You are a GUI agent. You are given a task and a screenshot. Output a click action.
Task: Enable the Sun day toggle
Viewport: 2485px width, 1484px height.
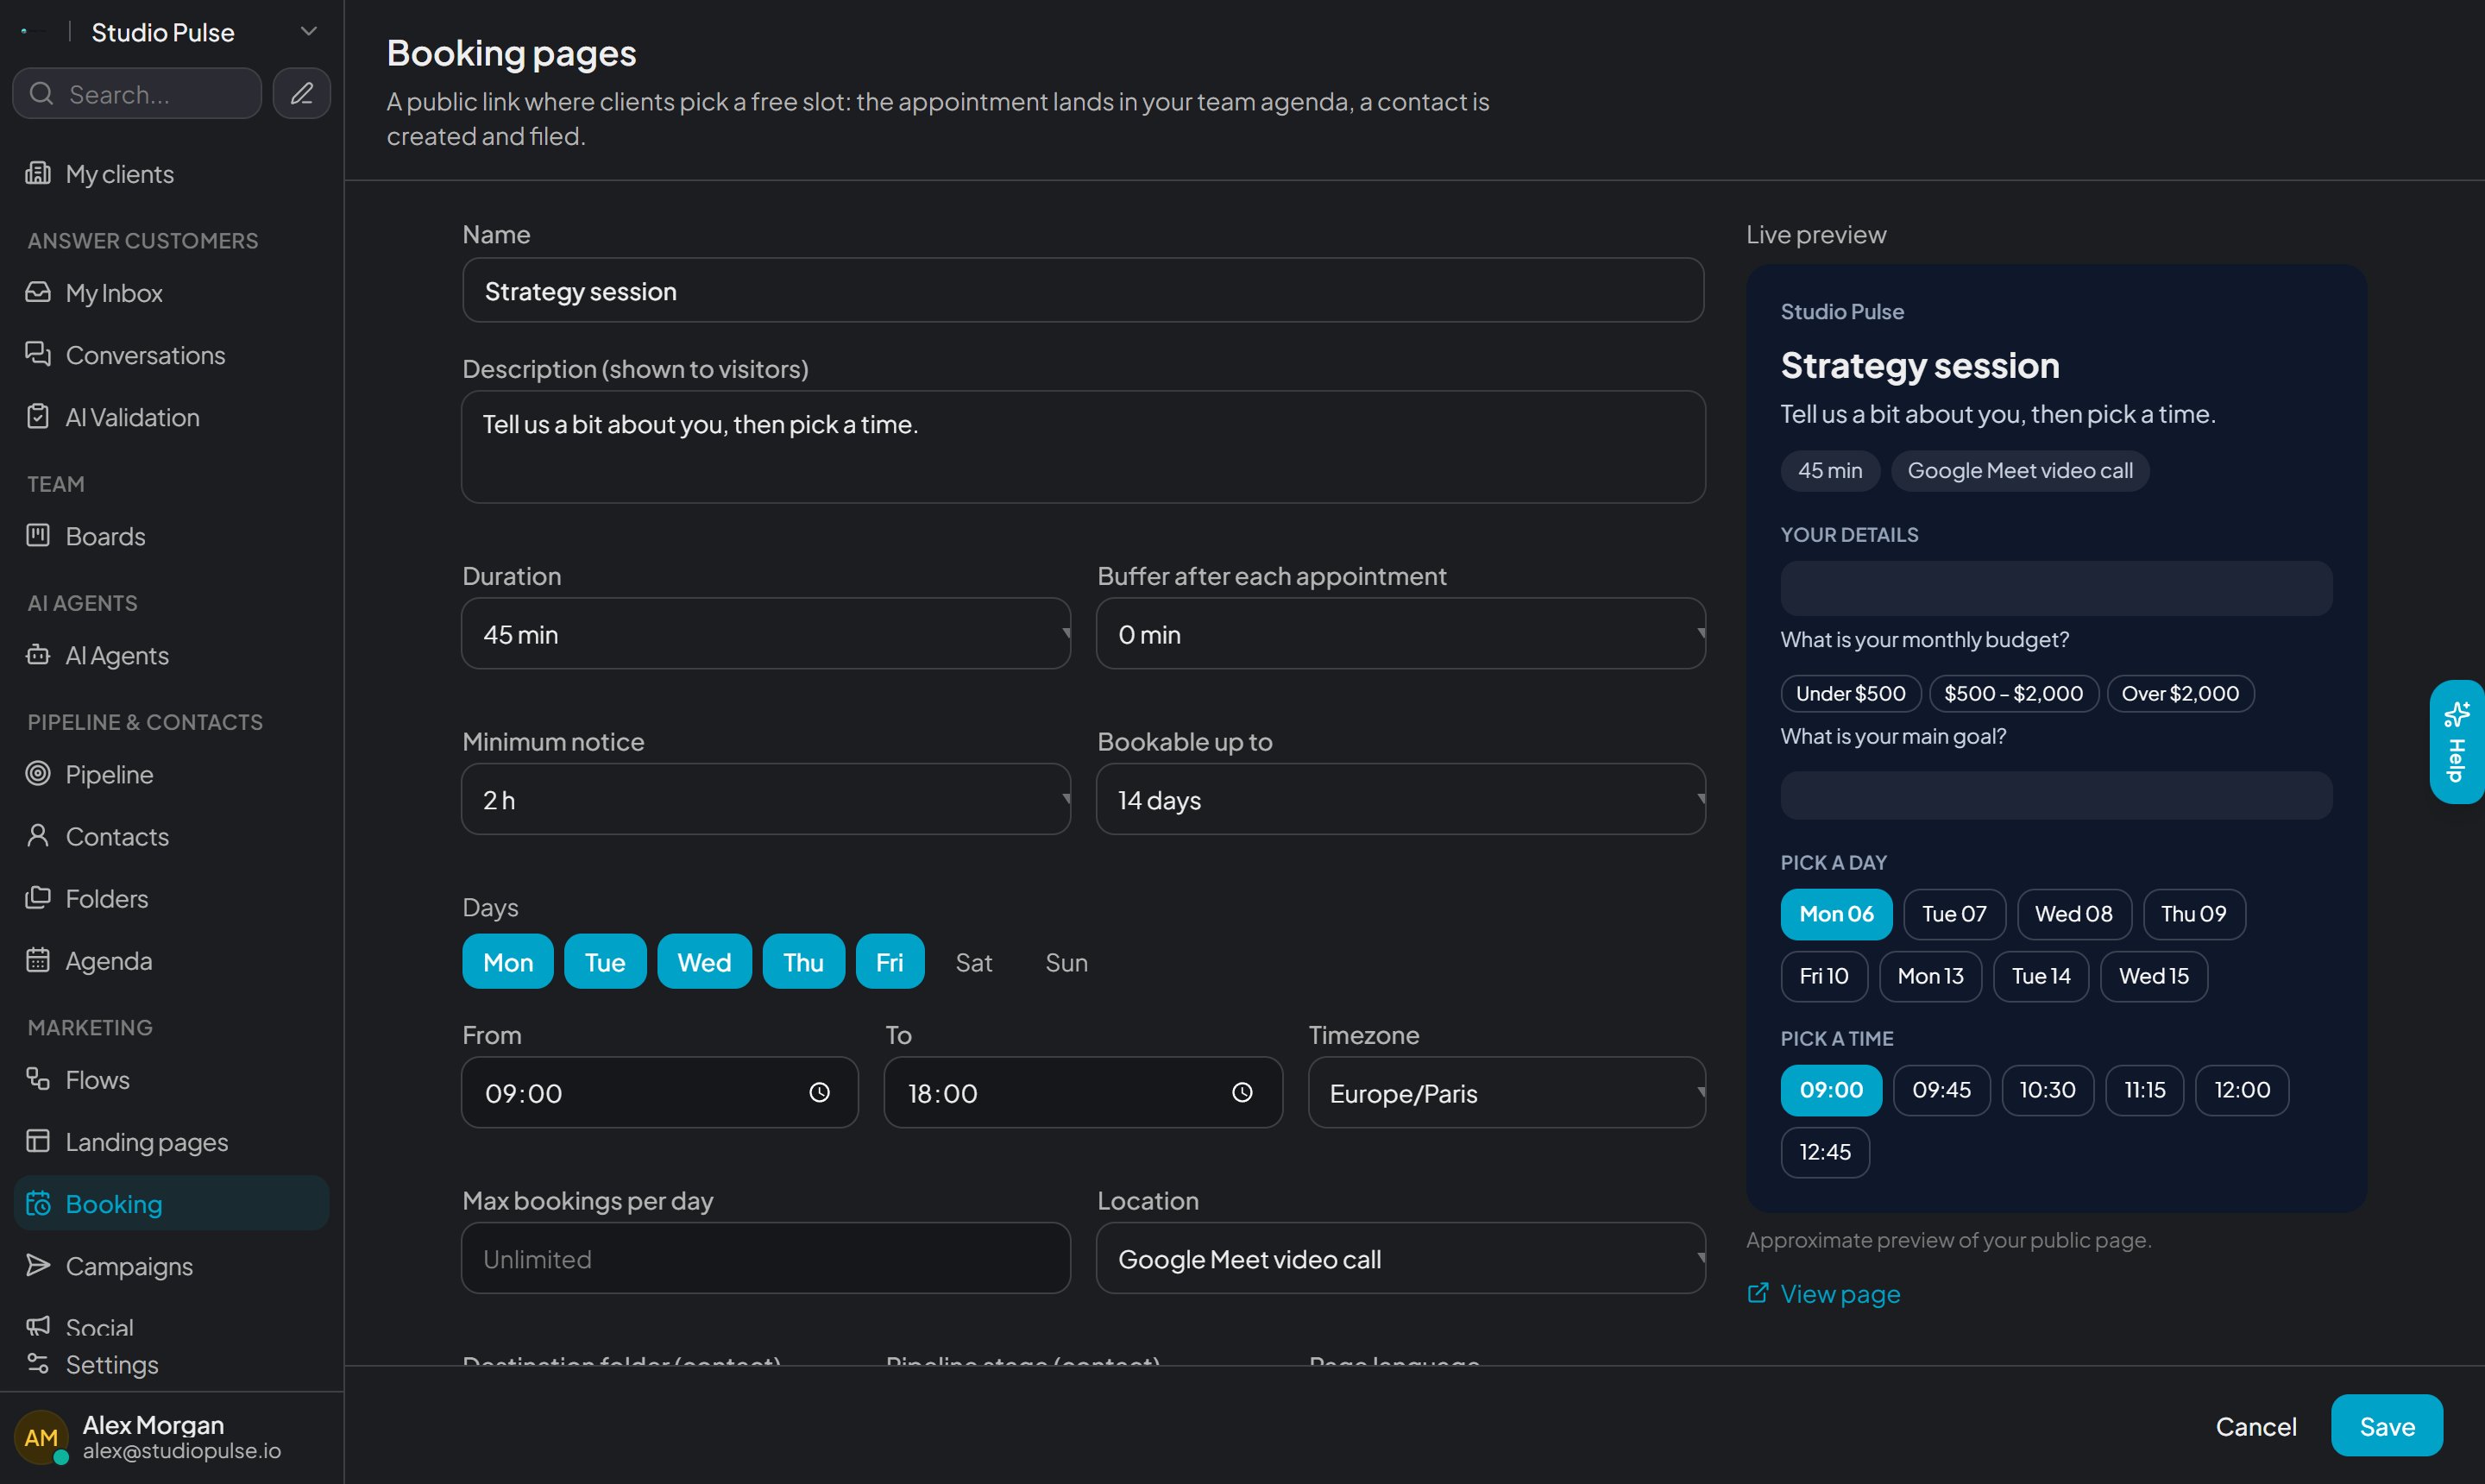point(1066,961)
